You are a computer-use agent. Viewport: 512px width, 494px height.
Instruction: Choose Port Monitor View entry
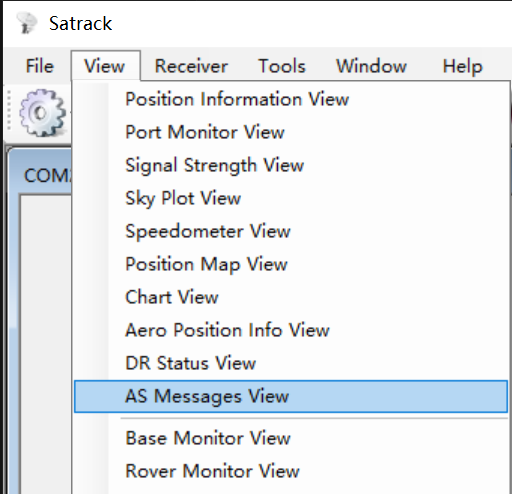(x=291, y=132)
